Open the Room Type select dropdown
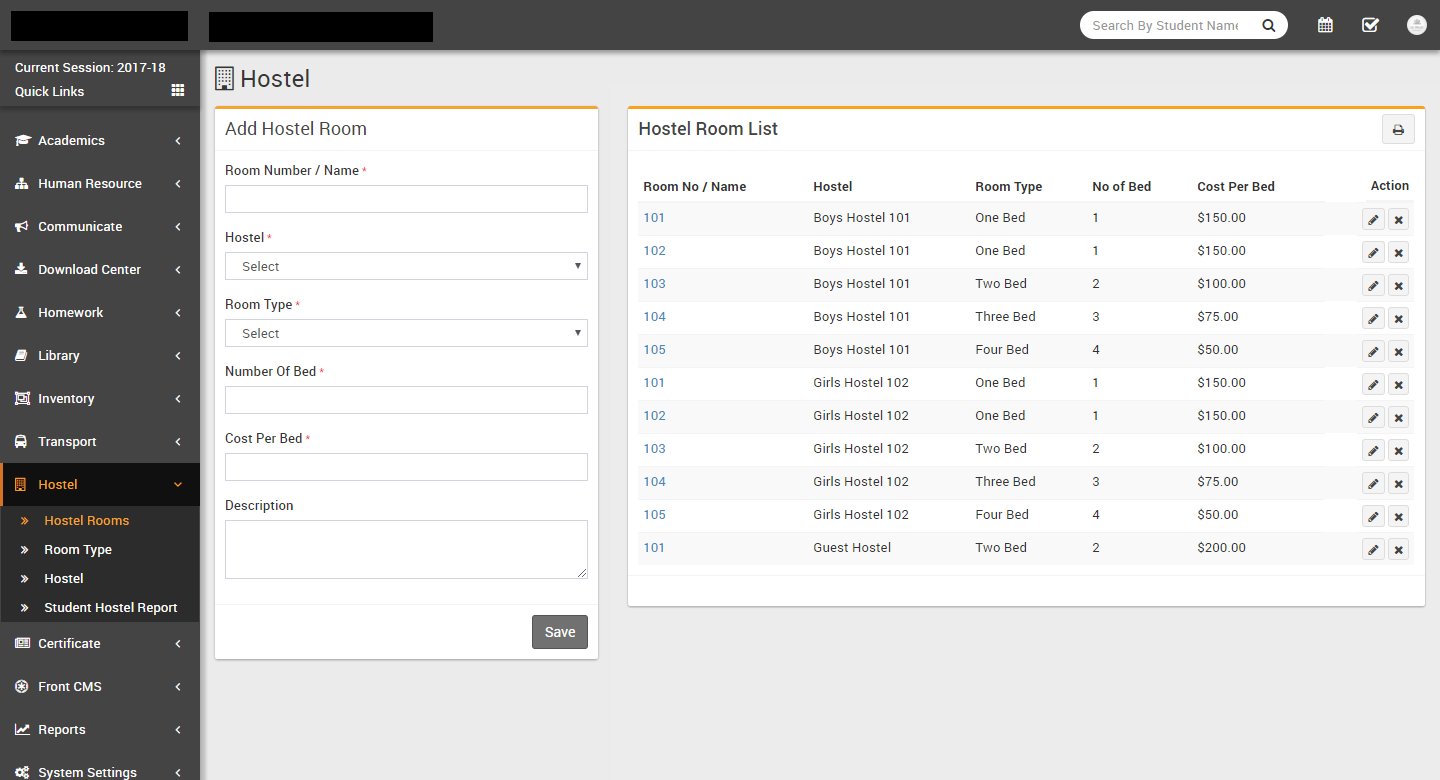Viewport: 1440px width, 780px height. pyautogui.click(x=406, y=333)
